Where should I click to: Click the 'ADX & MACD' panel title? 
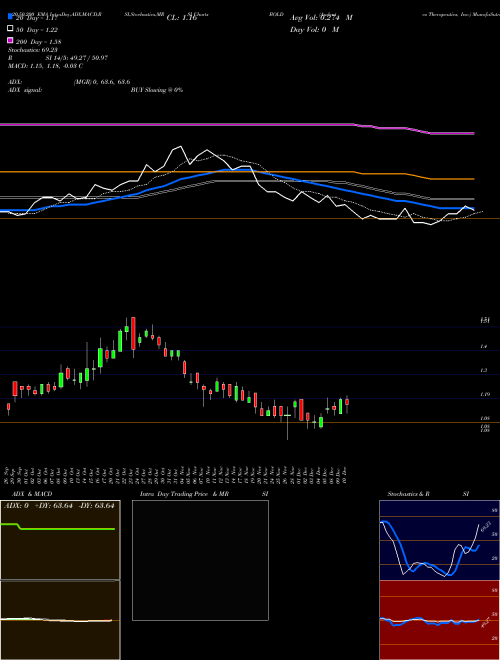pos(32,494)
